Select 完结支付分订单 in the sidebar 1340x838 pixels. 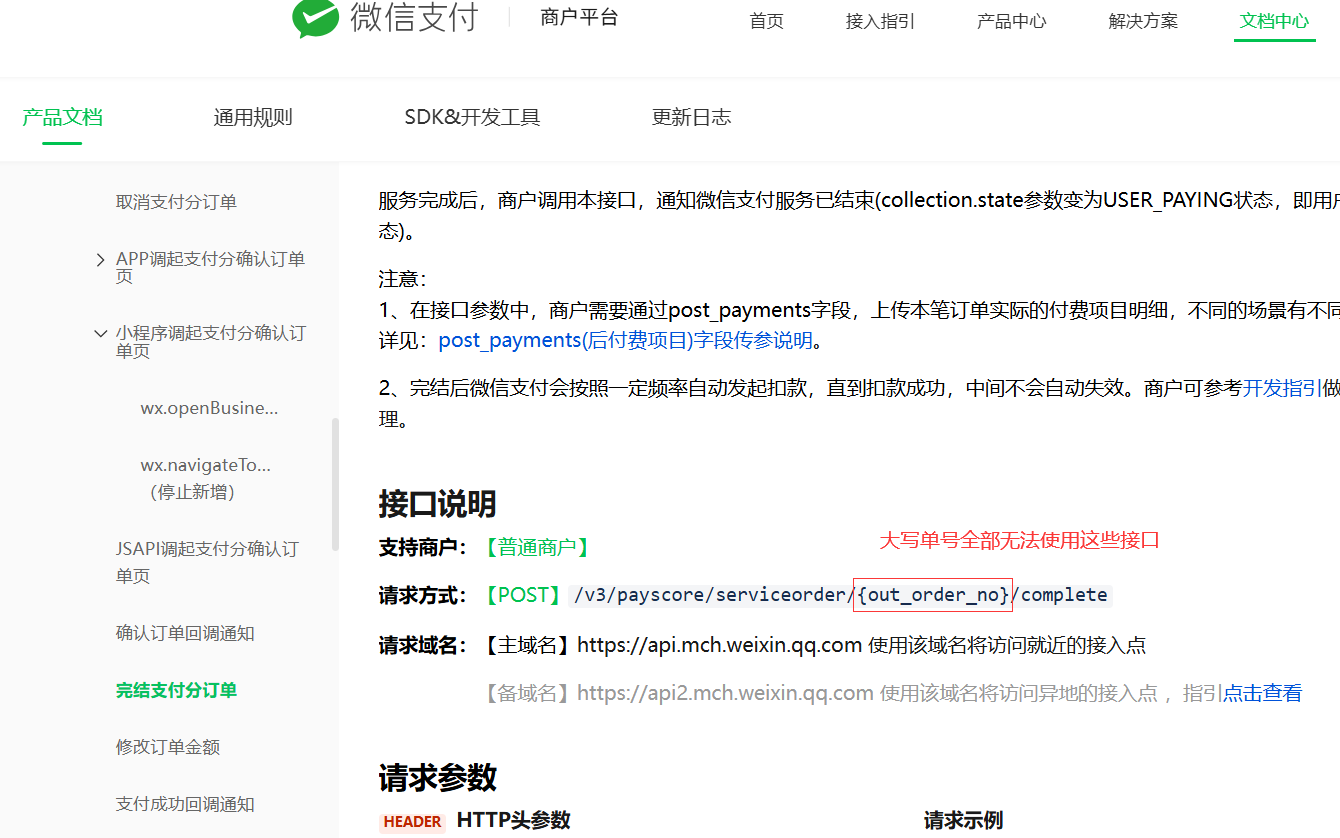click(176, 690)
